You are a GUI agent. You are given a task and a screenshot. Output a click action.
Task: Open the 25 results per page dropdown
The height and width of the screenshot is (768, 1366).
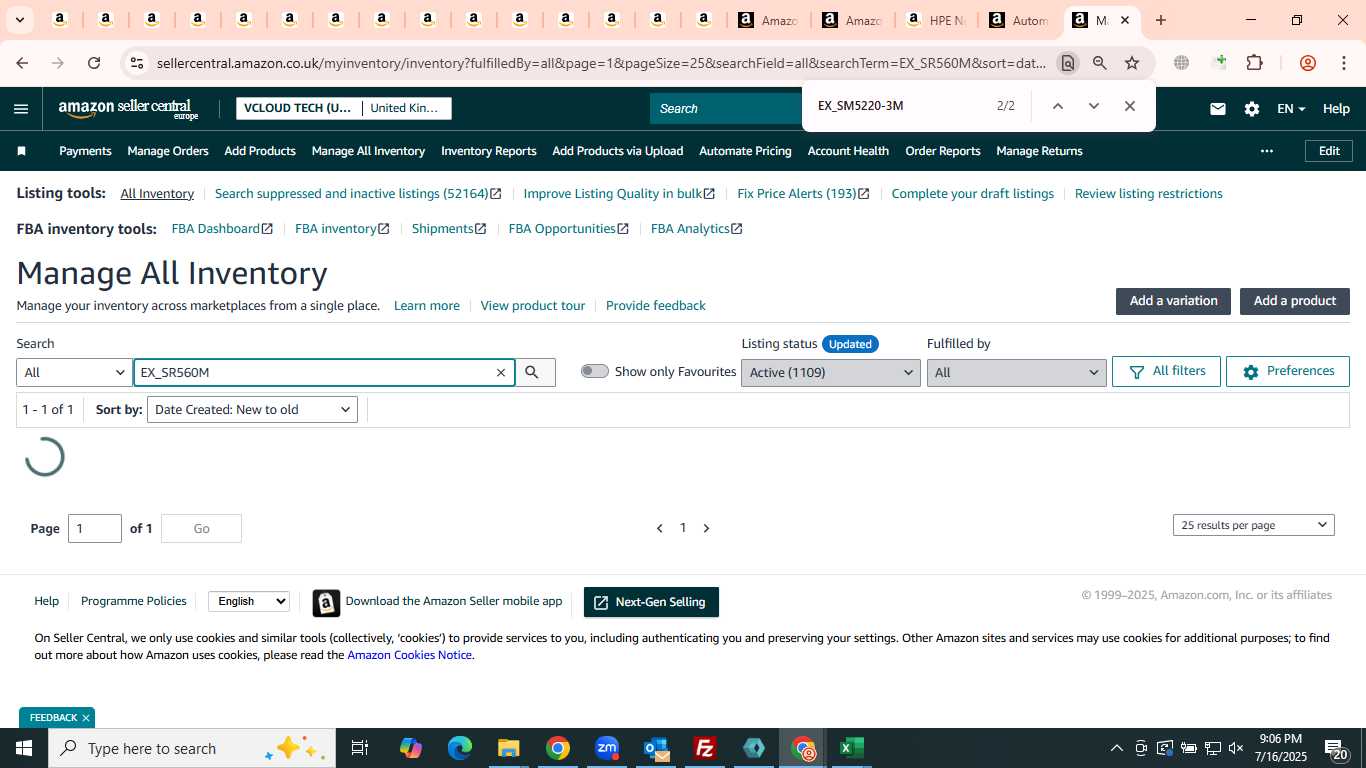point(1253,525)
